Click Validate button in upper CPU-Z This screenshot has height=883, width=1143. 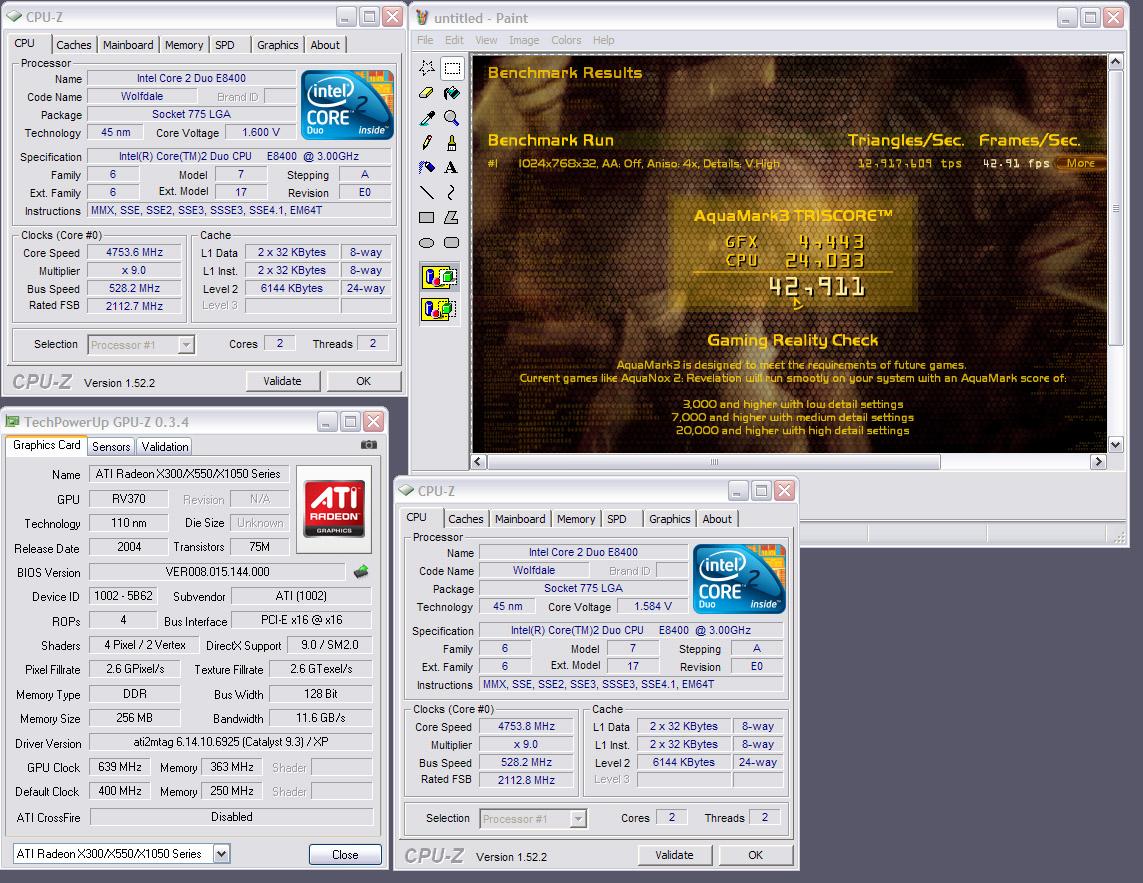(x=282, y=381)
